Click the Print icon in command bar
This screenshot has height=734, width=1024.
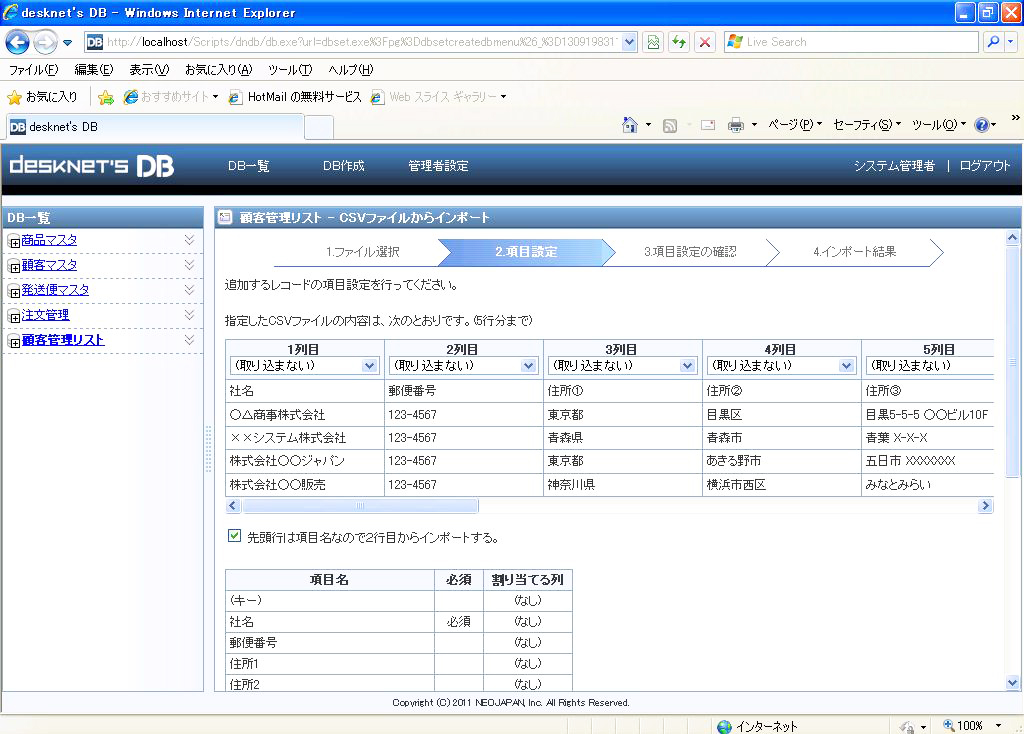pyautogui.click(x=736, y=125)
